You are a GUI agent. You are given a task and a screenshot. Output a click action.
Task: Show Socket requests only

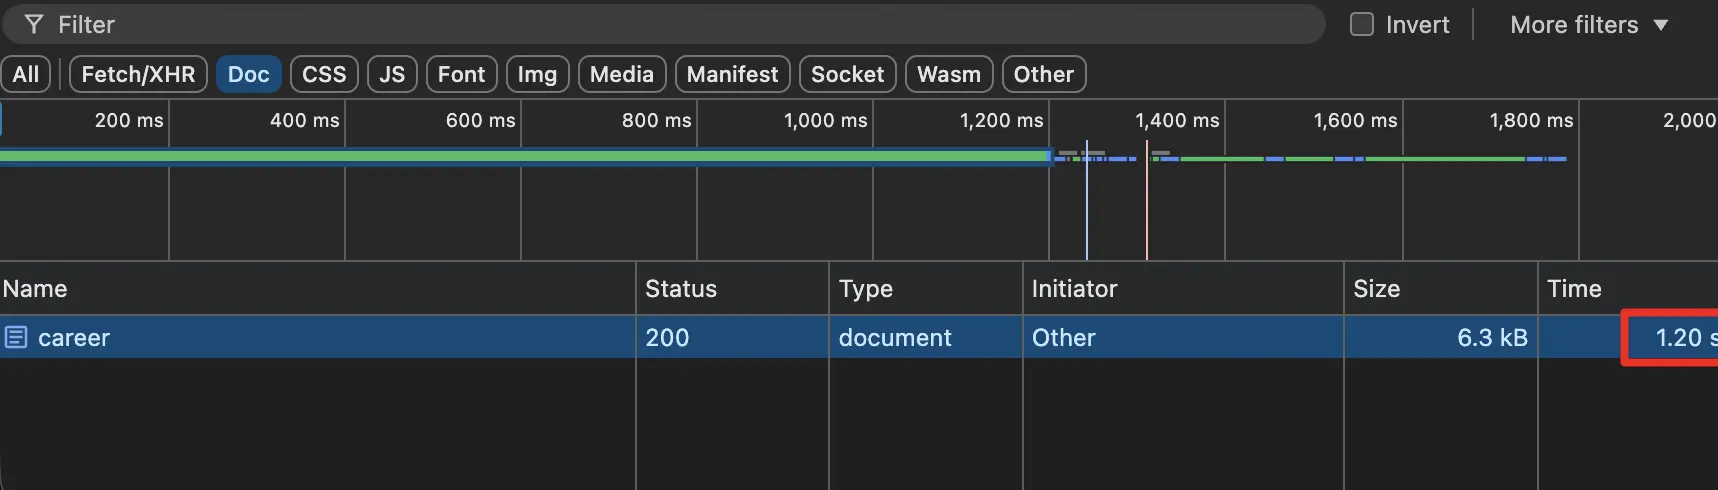click(x=847, y=74)
